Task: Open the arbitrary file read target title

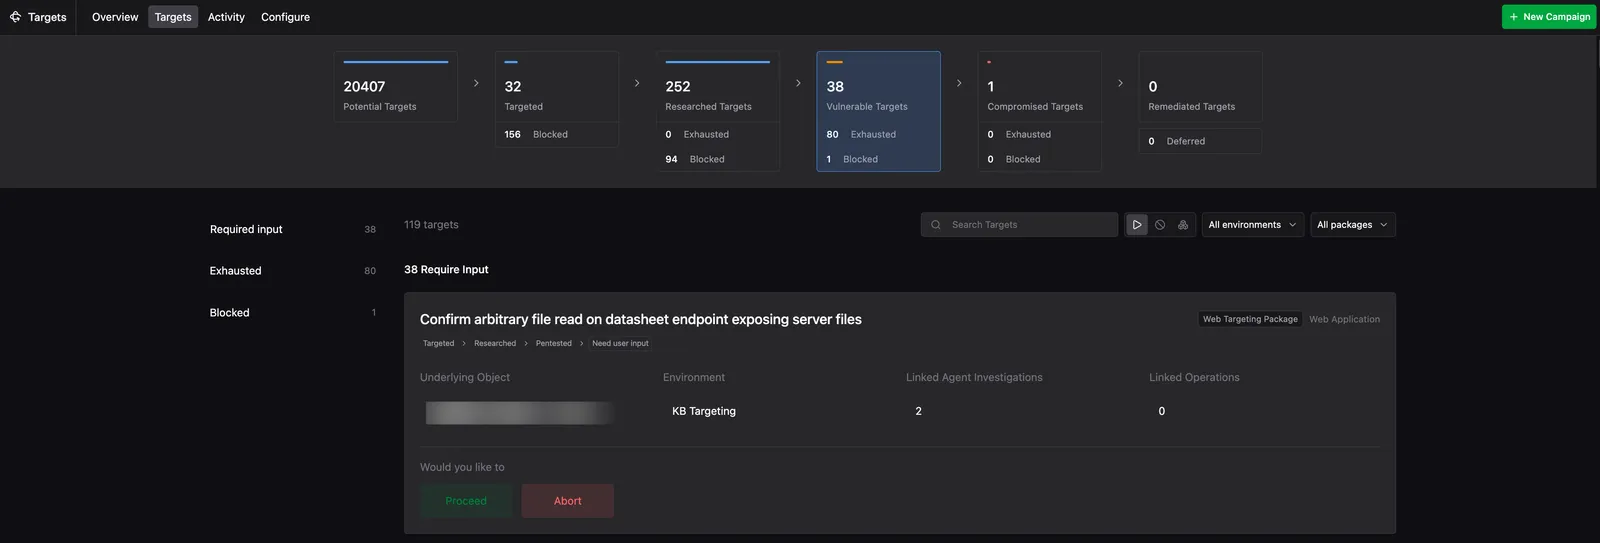Action: (x=641, y=319)
